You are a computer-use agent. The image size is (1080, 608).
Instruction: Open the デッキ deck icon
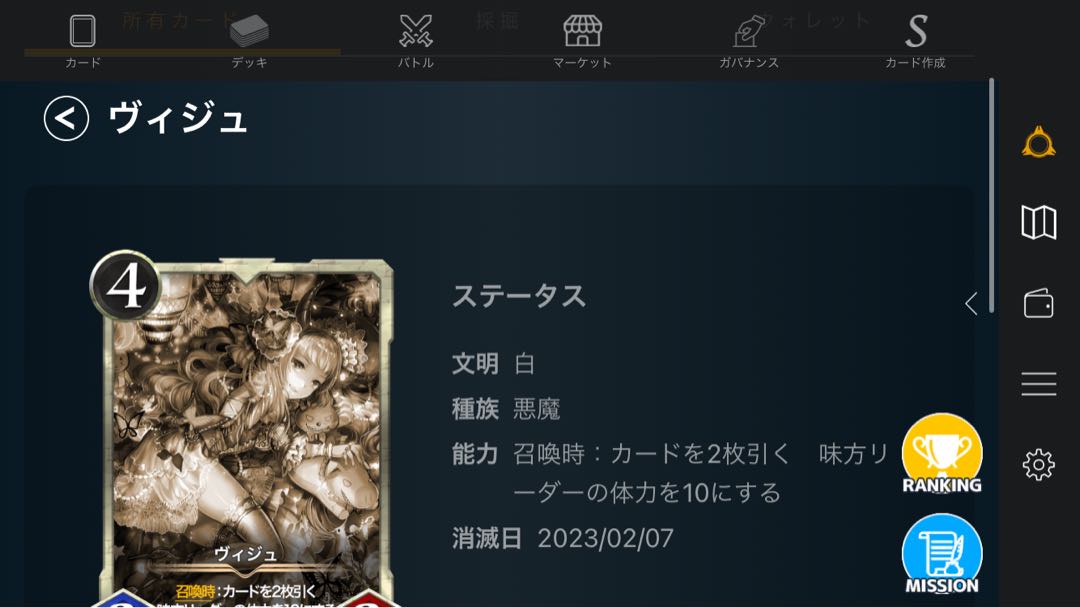click(249, 31)
